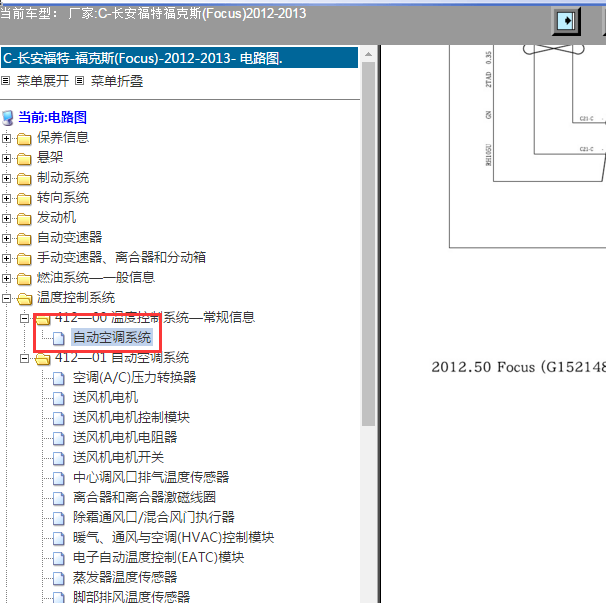Open 离合器和离合器激磁线圈 diagram

coord(144,497)
